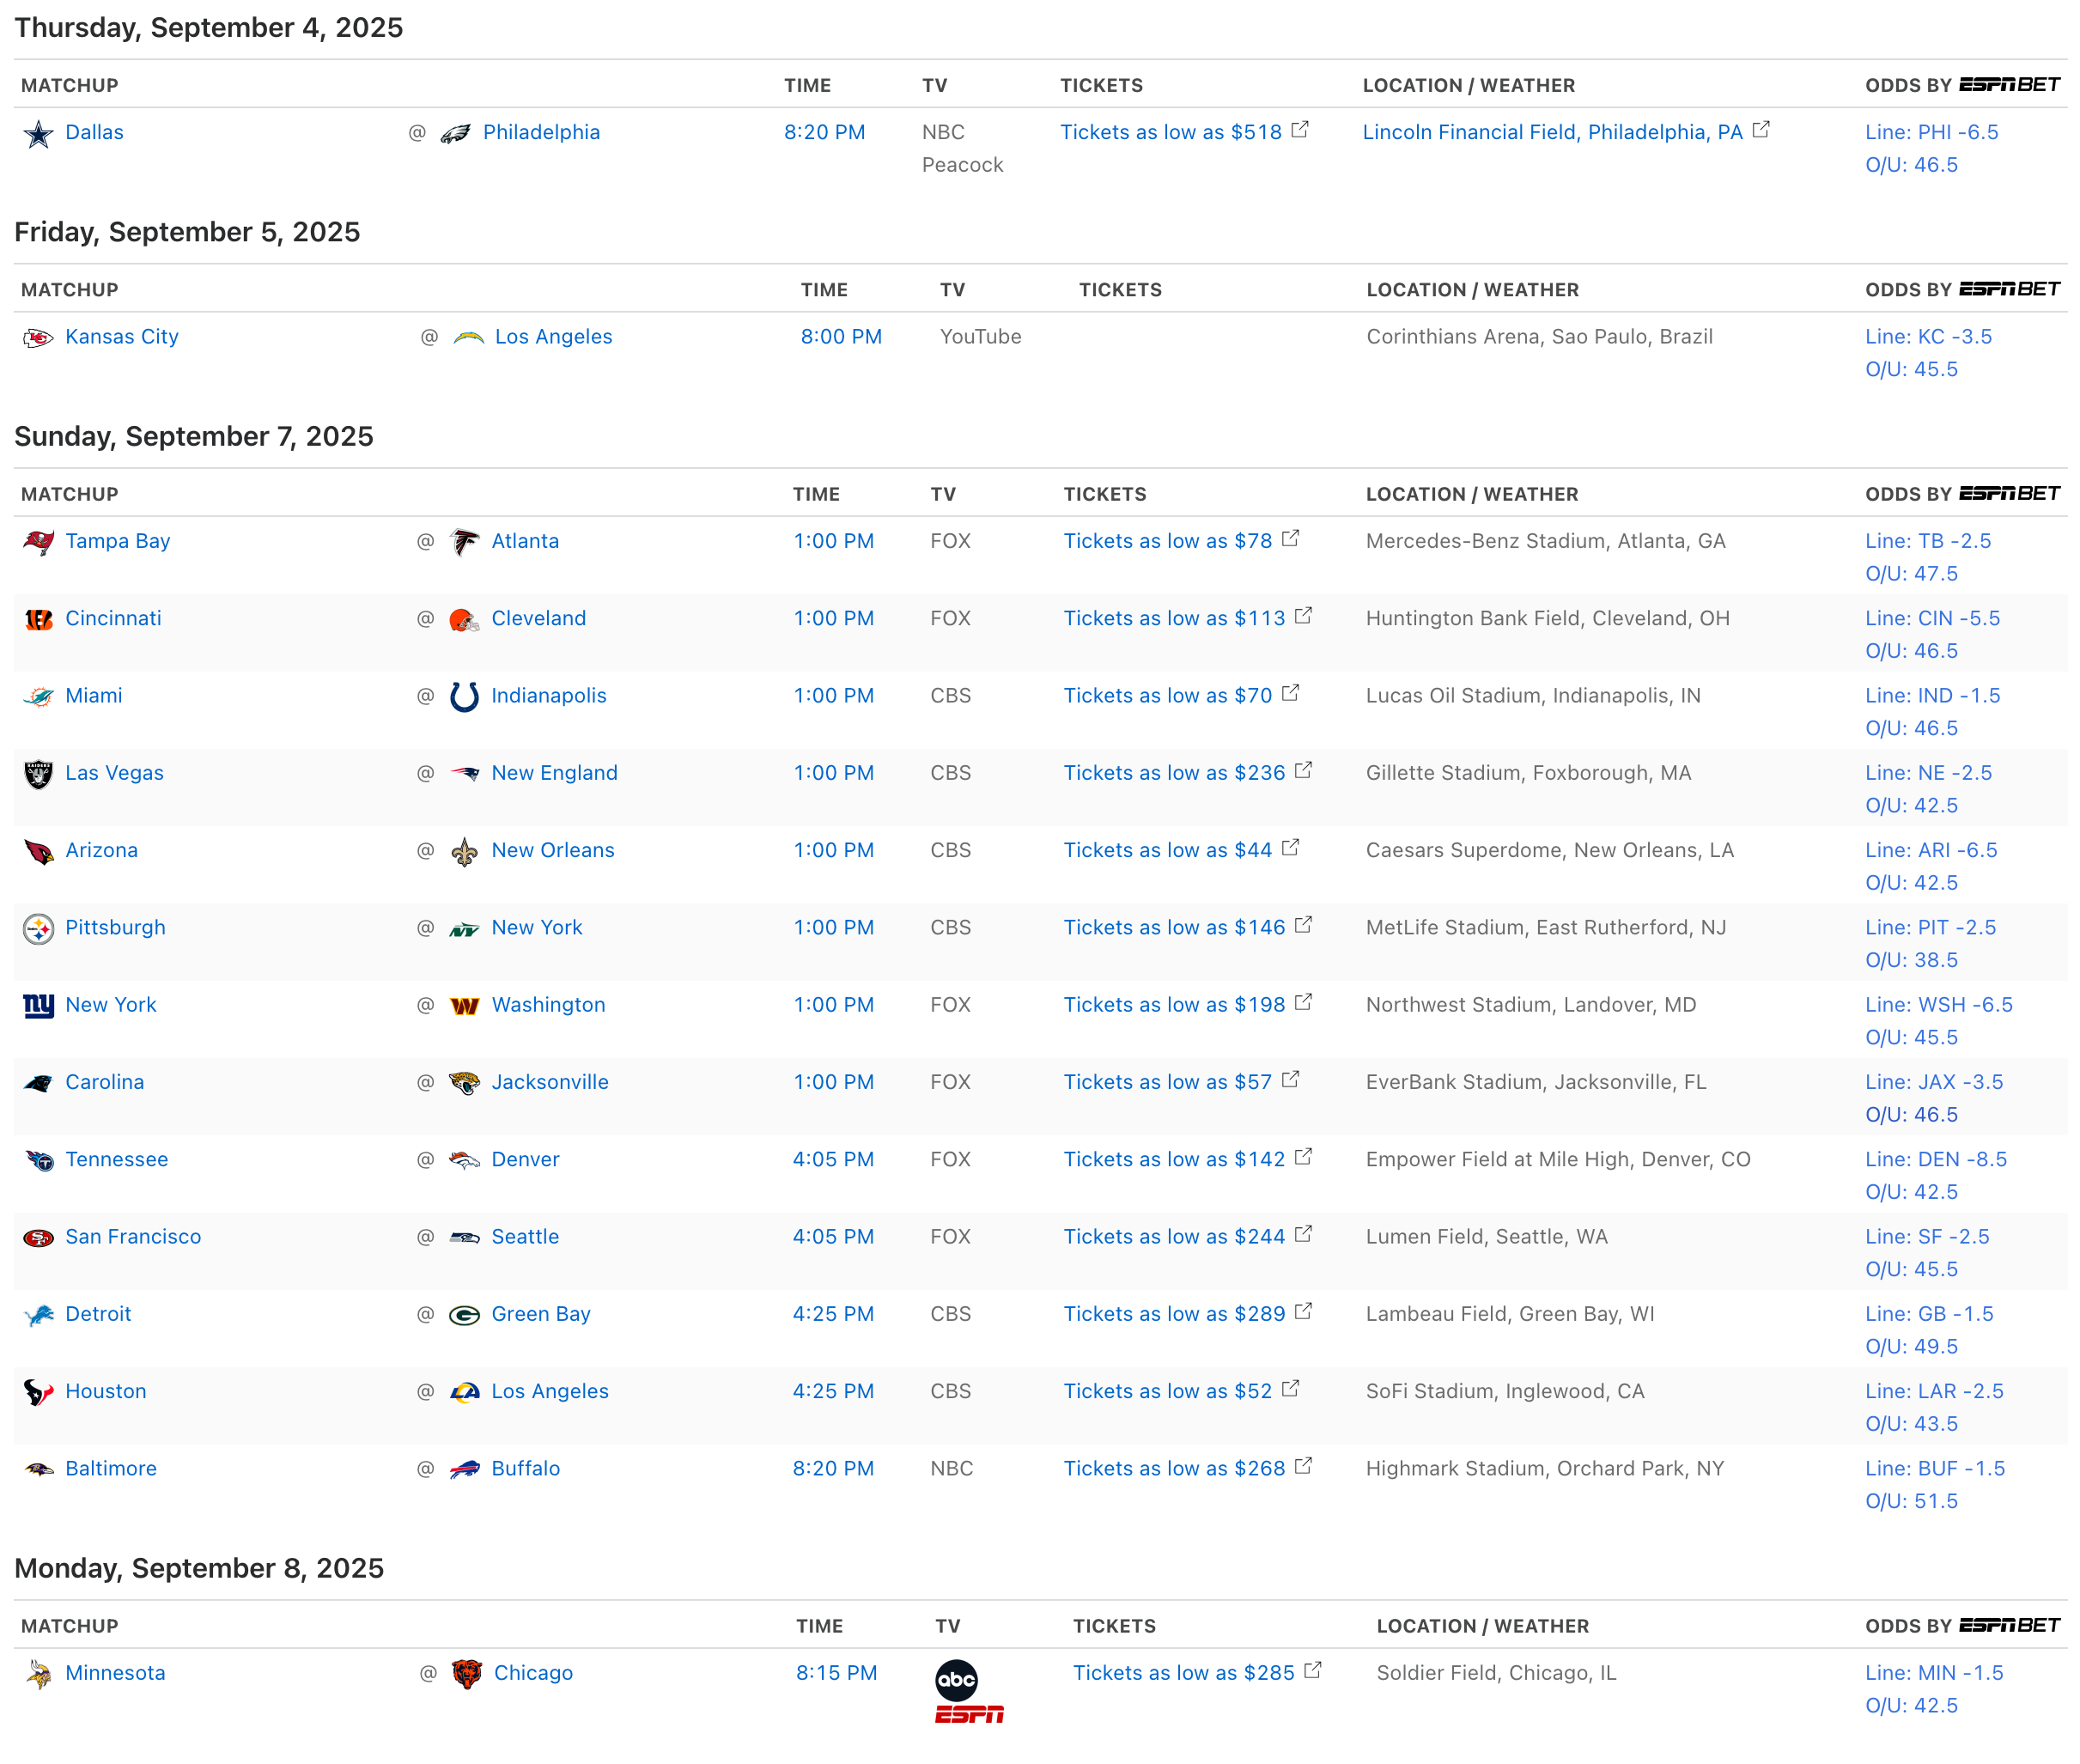Open O/U: 51.5 for Baltimore game
This screenshot has width=2080, height=1764.
tap(1911, 1502)
